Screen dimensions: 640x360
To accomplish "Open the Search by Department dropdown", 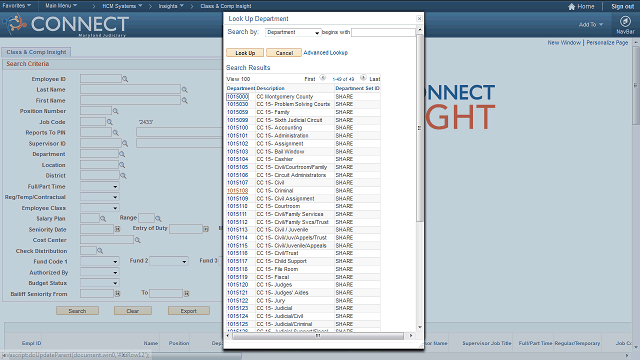I will pos(293,32).
